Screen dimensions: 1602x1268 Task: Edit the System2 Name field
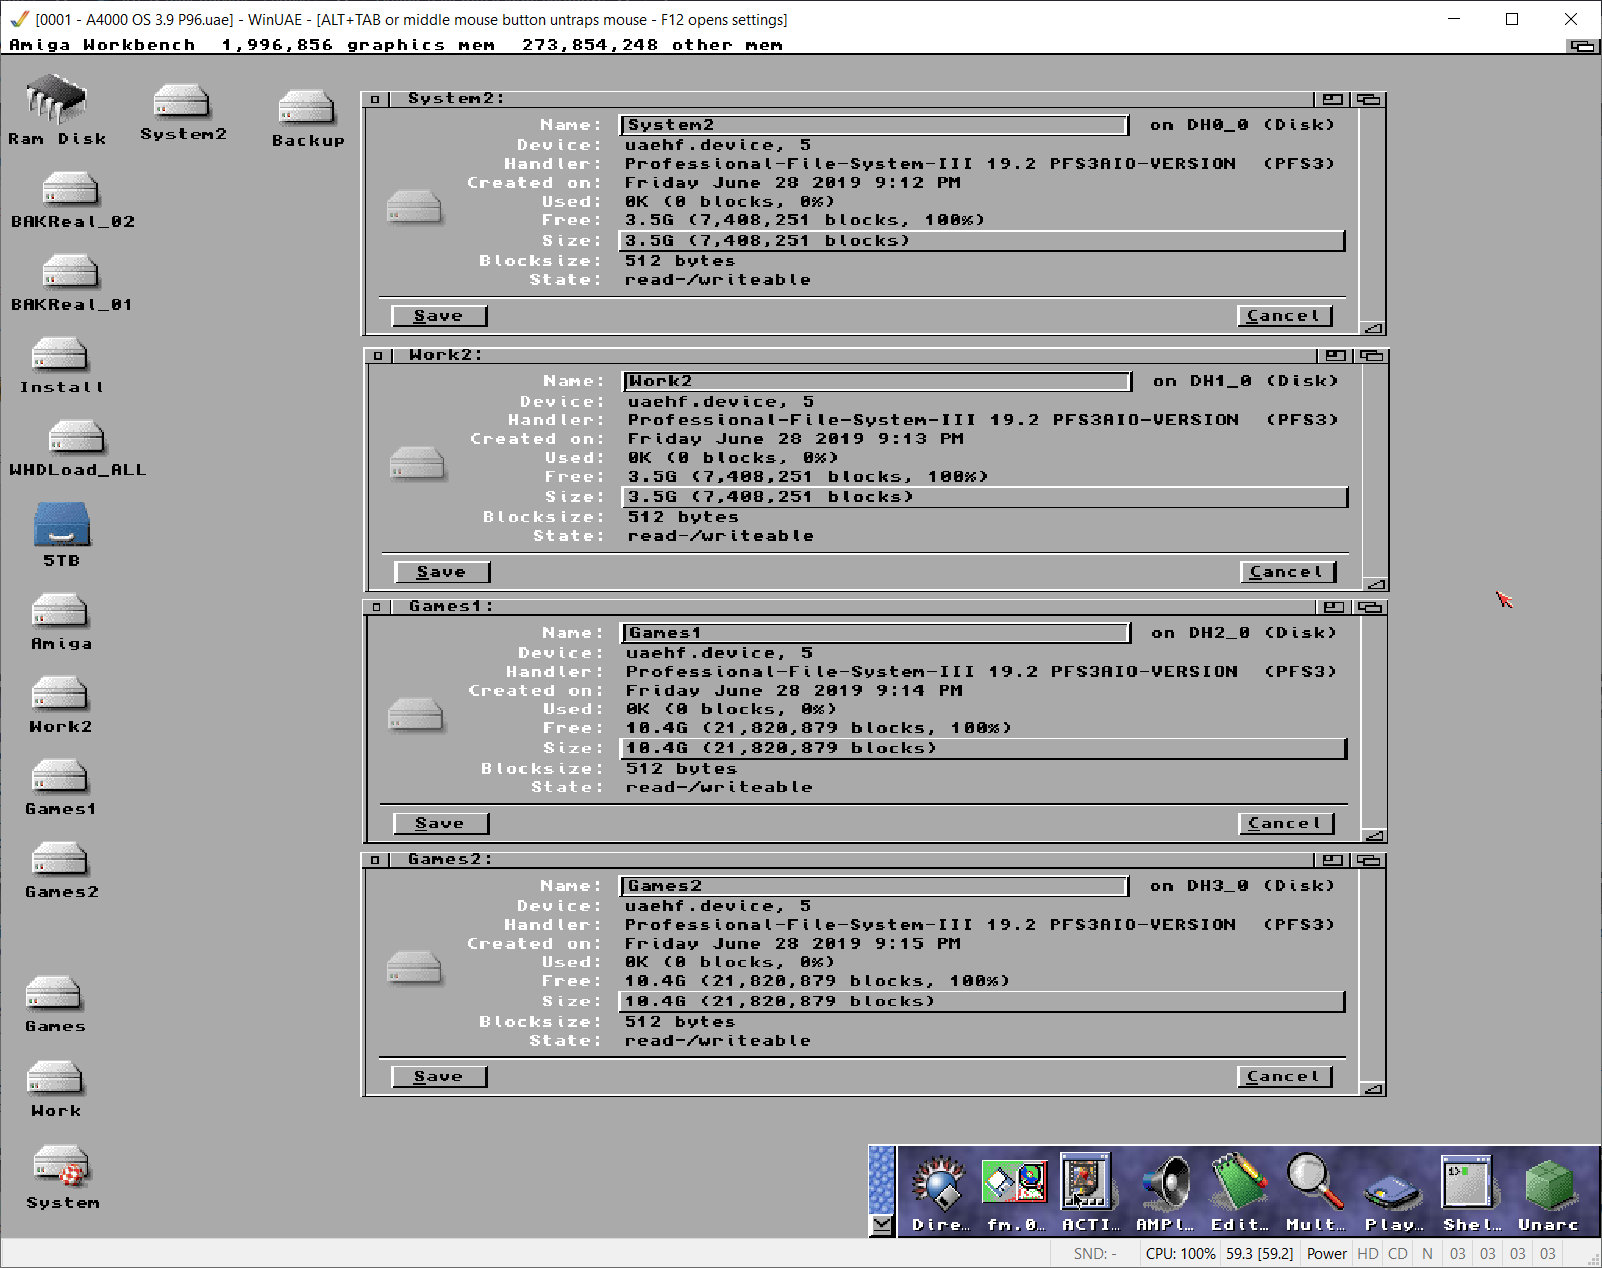coord(874,125)
